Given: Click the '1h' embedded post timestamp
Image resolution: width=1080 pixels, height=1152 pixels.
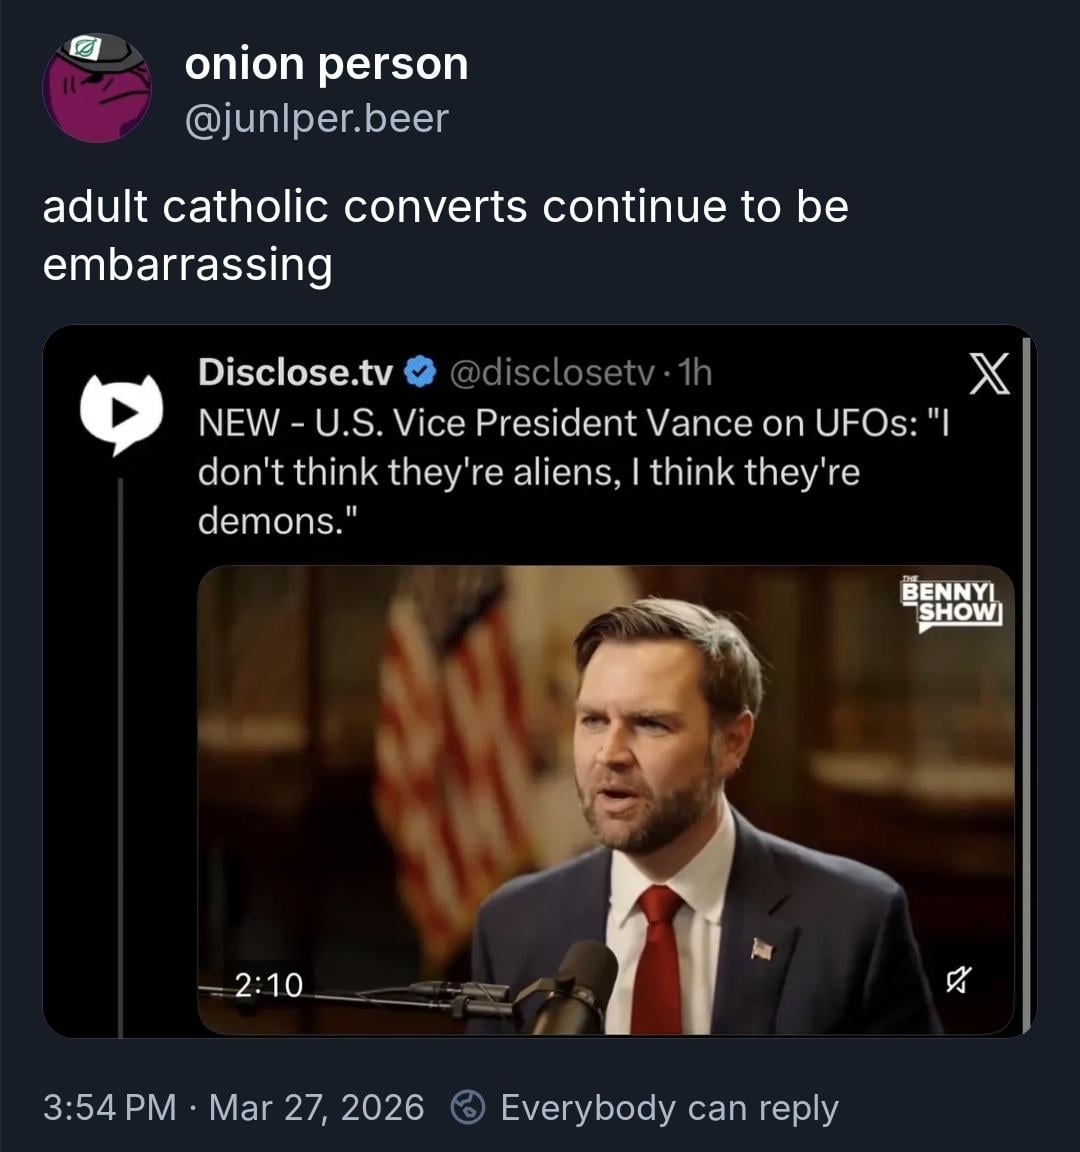Looking at the screenshot, I should 695,372.
